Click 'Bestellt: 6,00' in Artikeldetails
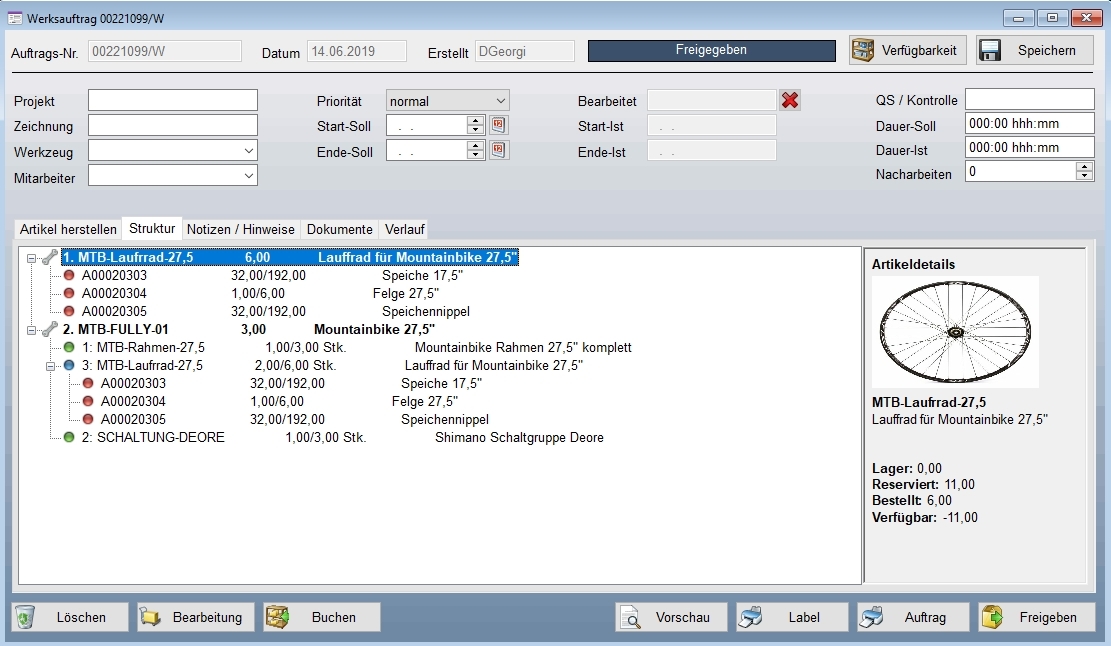The width and height of the screenshot is (1111, 646). pos(912,501)
